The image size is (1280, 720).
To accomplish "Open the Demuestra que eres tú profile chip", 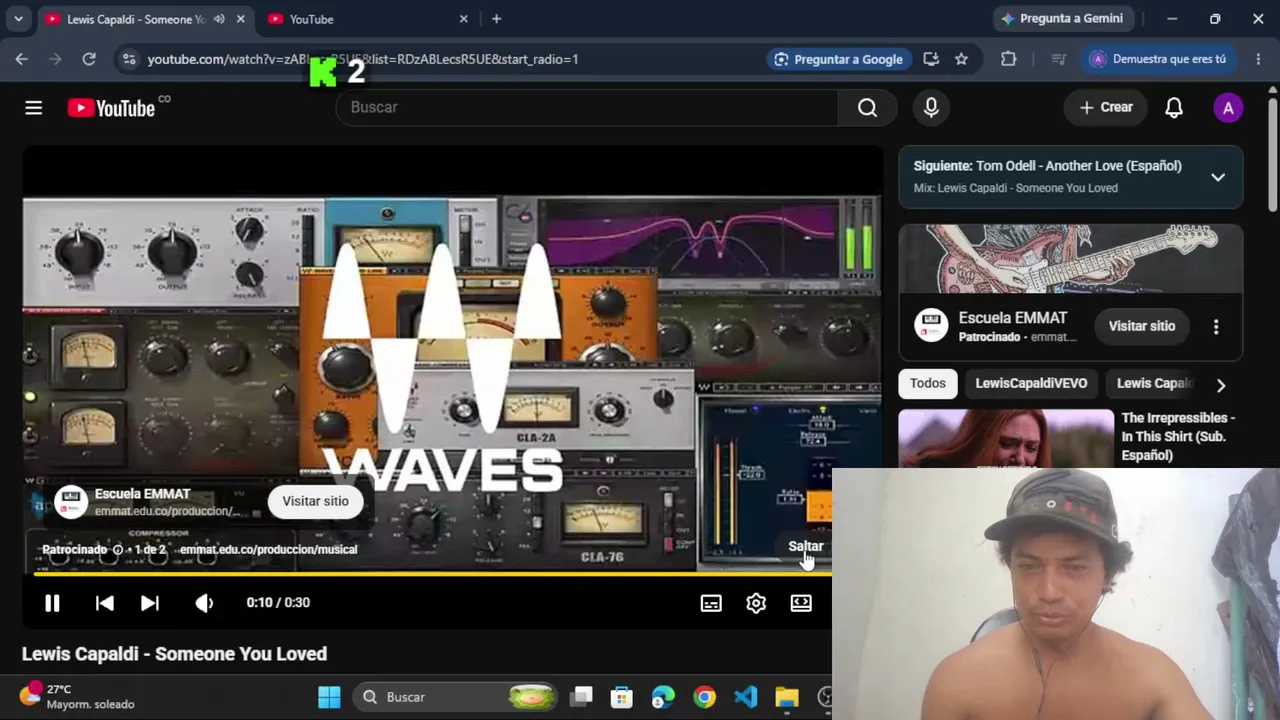I will 1160,59.
